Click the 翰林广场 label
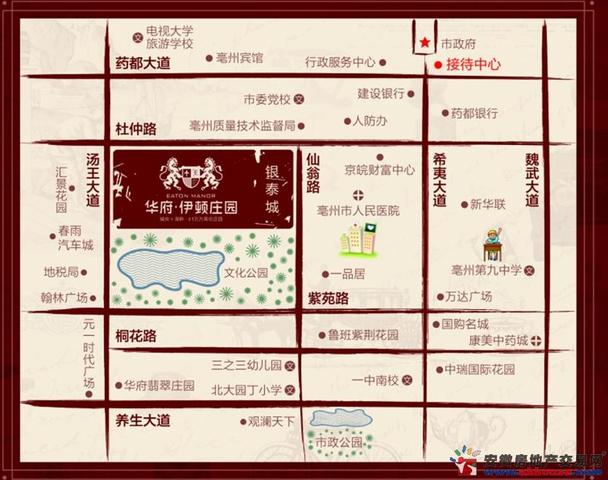This screenshot has width=608, height=480. click(64, 298)
